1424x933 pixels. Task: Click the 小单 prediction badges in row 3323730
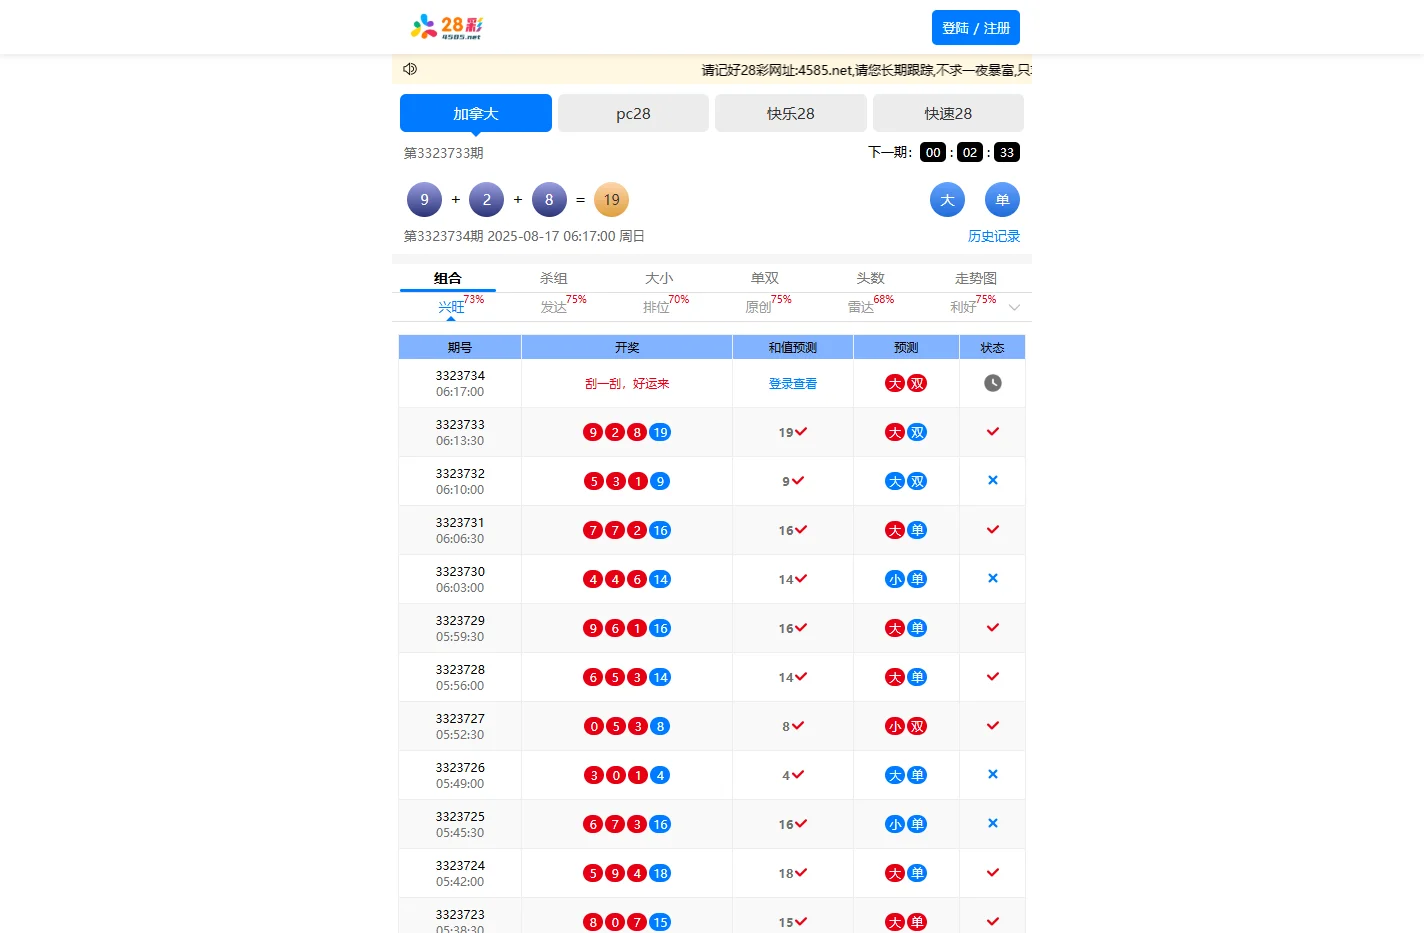pos(906,579)
